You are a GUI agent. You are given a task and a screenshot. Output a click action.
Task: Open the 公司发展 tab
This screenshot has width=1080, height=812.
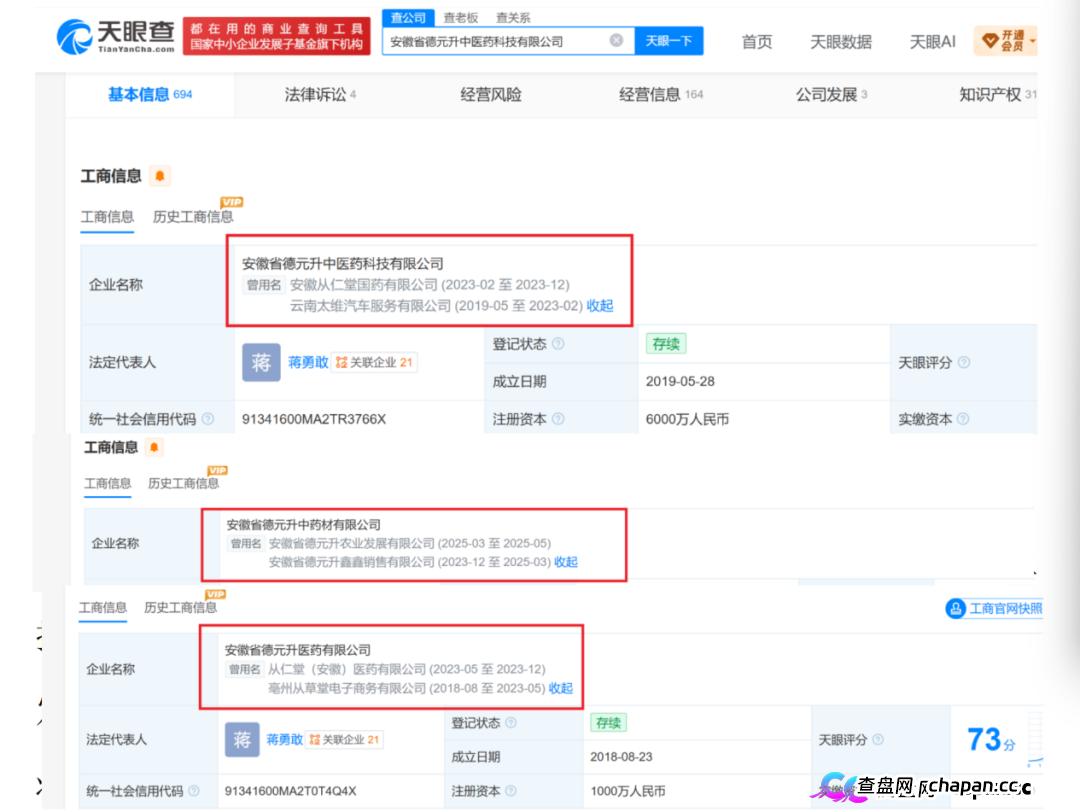pos(831,94)
